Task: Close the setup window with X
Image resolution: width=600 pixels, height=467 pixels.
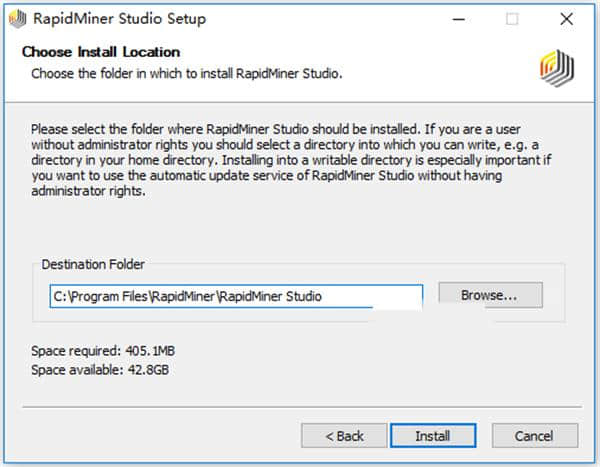Action: (567, 18)
